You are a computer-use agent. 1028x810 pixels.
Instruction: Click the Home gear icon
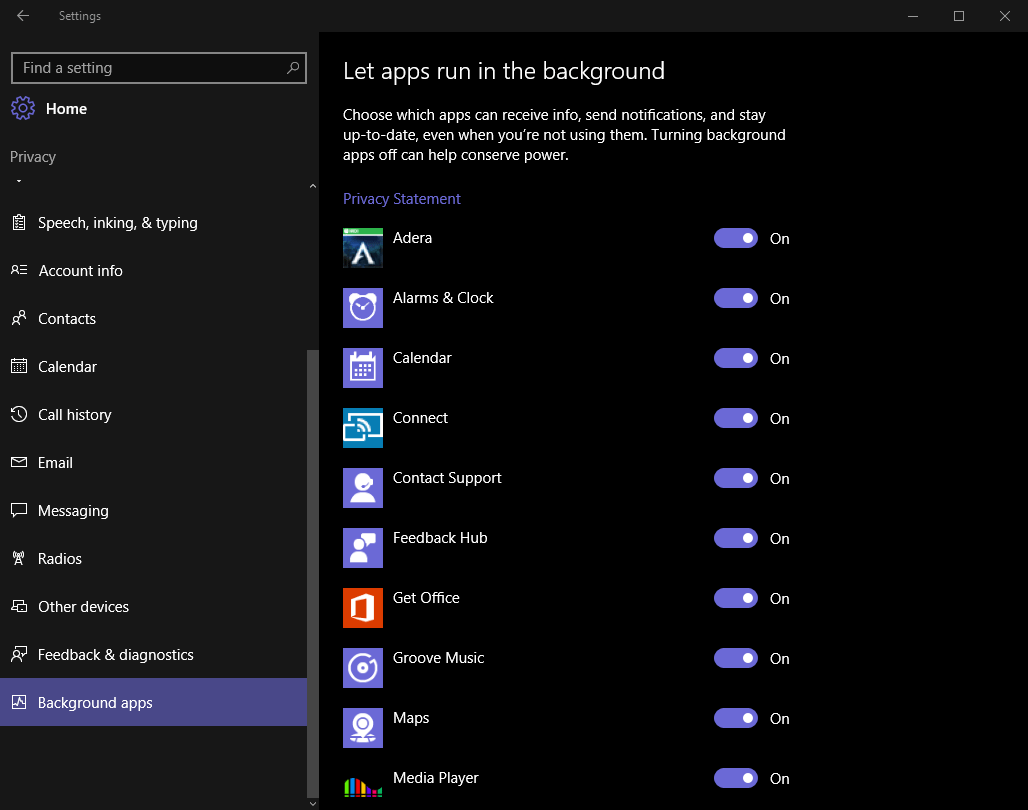(x=23, y=108)
